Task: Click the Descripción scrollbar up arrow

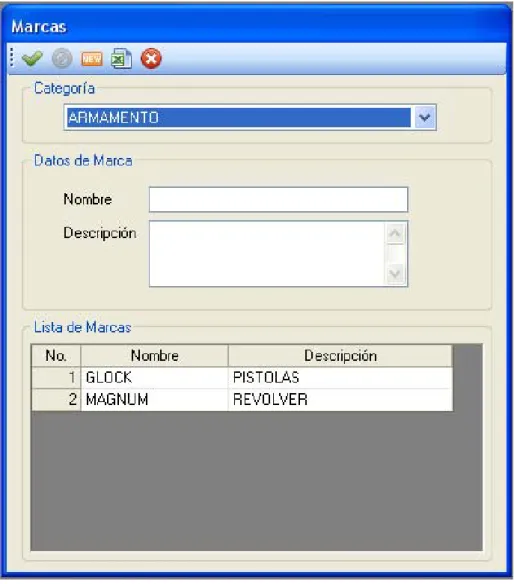Action: (395, 234)
